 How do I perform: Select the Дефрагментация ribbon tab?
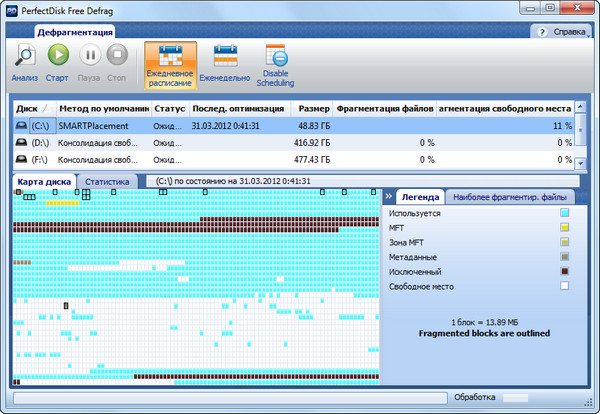76,32
